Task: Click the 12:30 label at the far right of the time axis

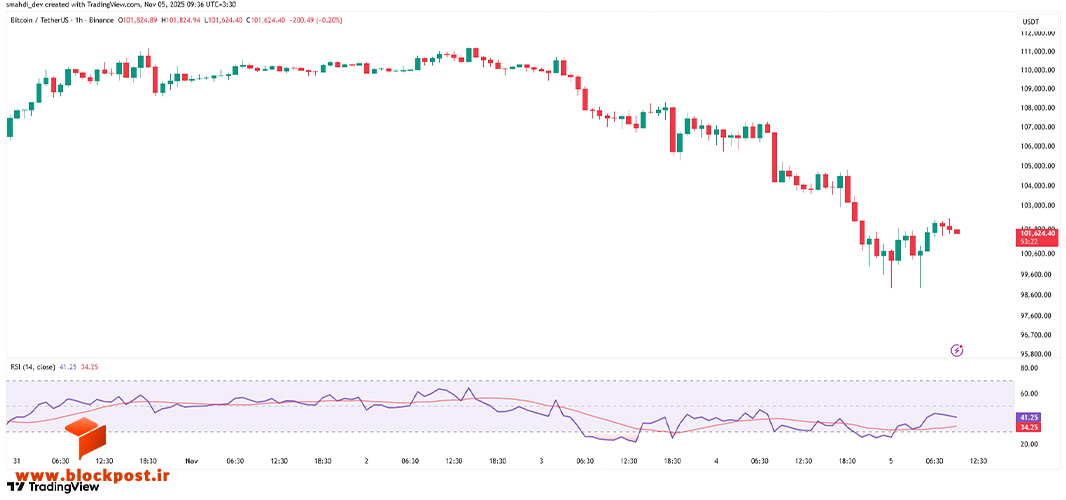Action: pyautogui.click(x=978, y=461)
